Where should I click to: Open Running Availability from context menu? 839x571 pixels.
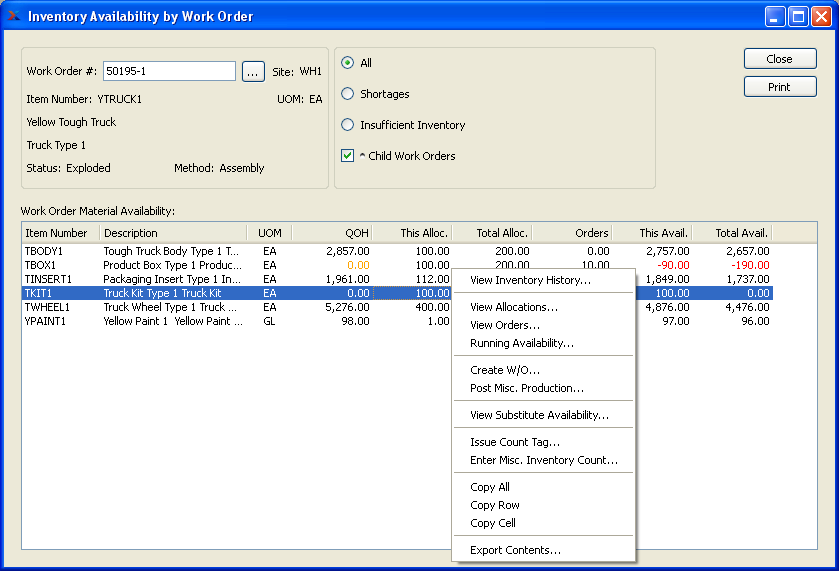pos(521,343)
